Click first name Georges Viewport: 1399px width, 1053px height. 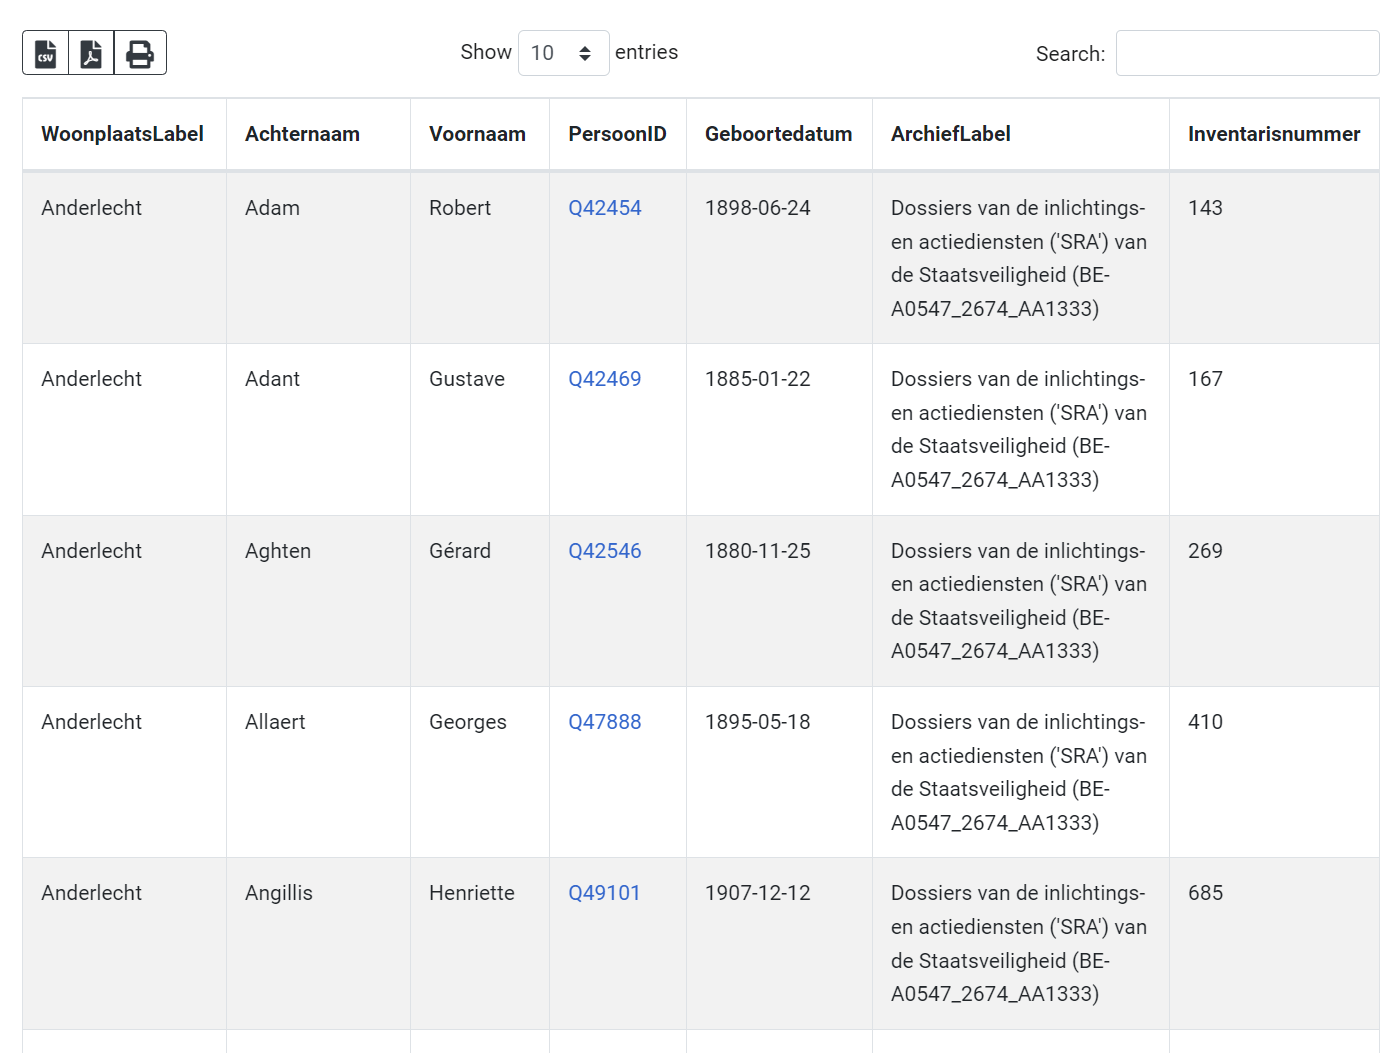click(468, 722)
